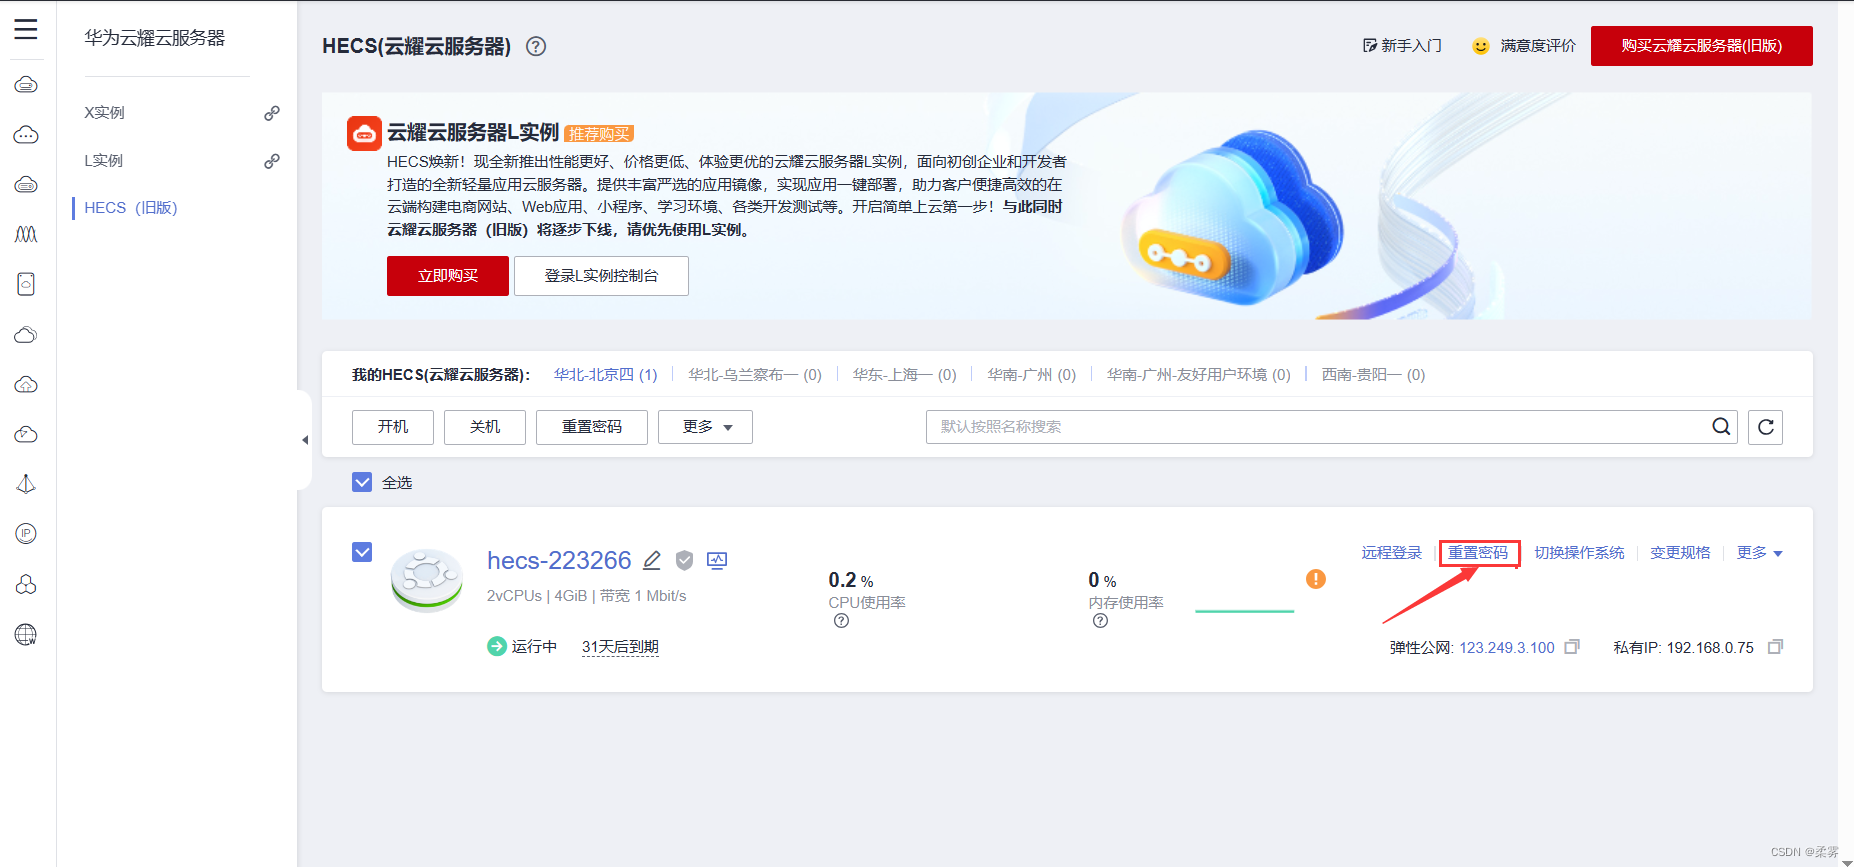
Task: Click the 重置密码 link in the server row
Action: [x=1478, y=553]
